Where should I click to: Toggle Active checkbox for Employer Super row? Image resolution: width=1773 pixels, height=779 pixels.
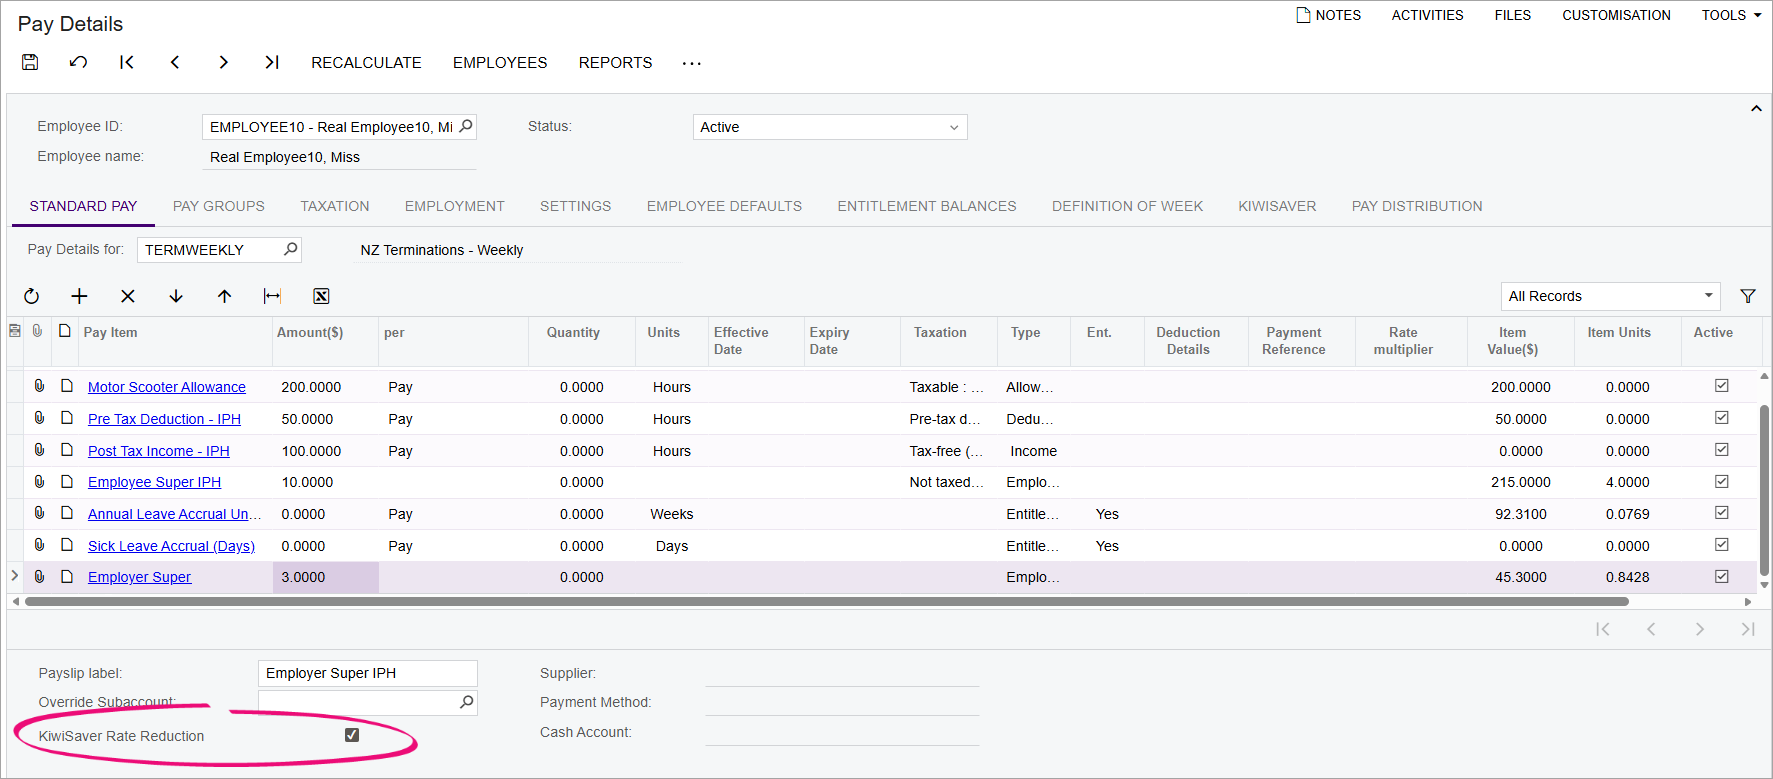point(1721,577)
